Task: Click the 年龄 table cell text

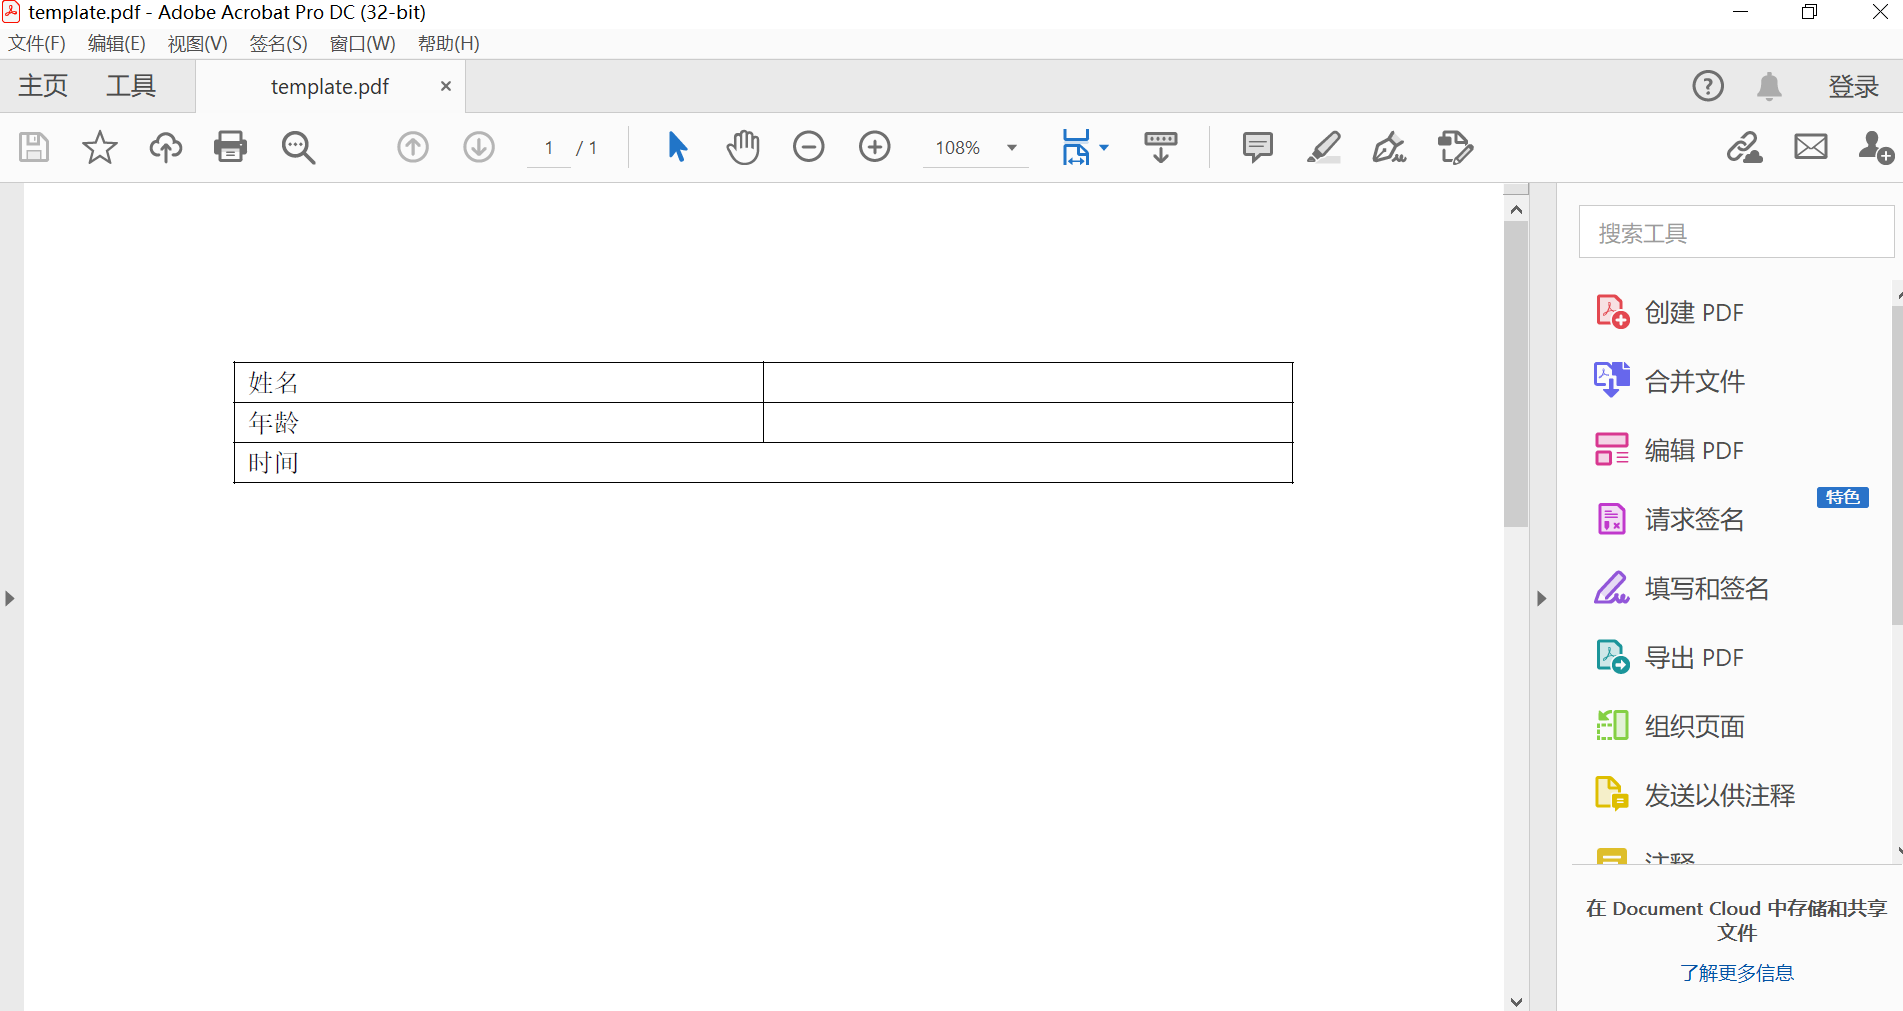Action: 273,423
